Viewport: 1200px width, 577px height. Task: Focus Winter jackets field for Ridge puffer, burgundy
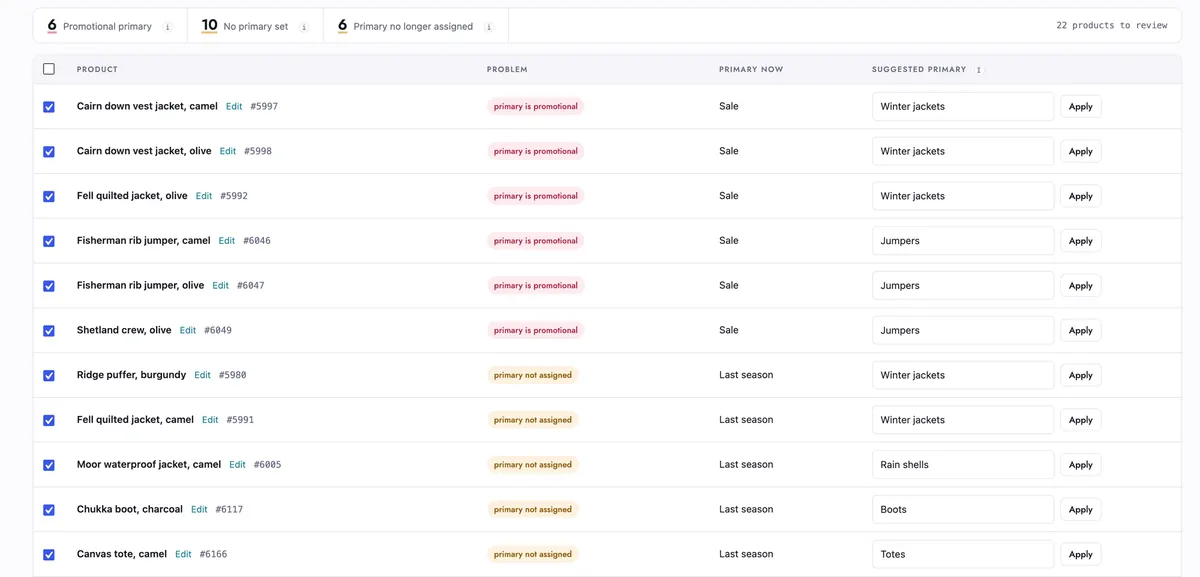tap(963, 375)
